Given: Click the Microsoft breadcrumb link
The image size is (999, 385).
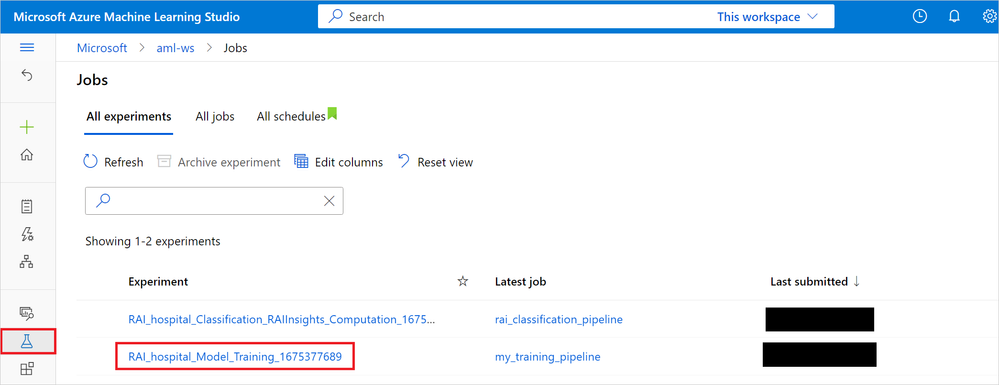Looking at the screenshot, I should (x=102, y=48).
